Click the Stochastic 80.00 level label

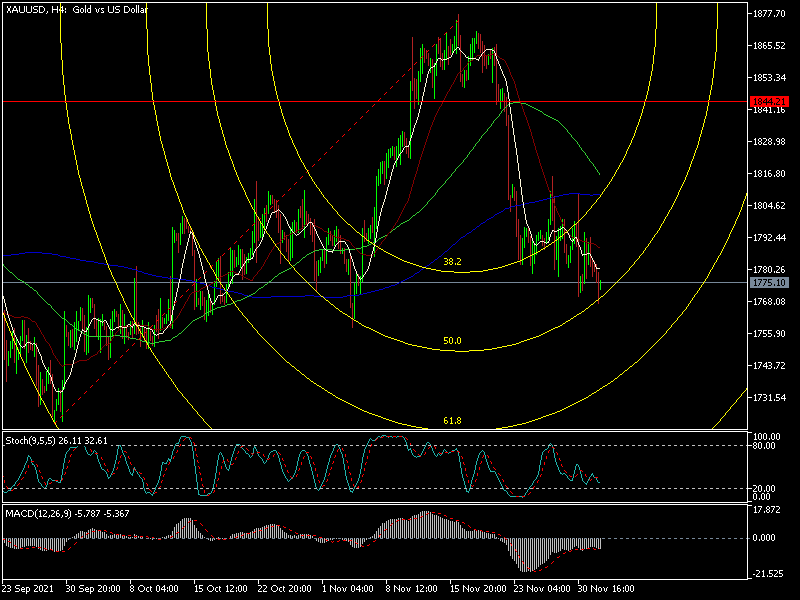click(x=765, y=446)
